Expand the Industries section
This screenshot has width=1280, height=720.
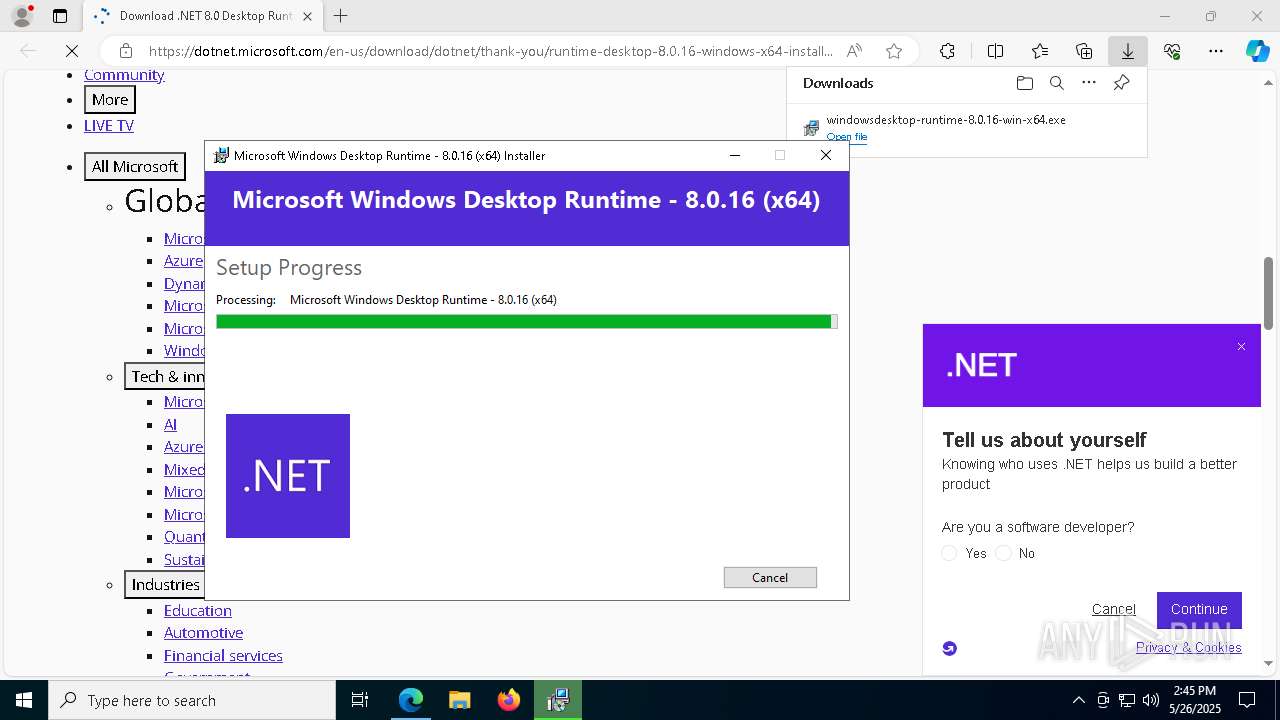(x=165, y=584)
